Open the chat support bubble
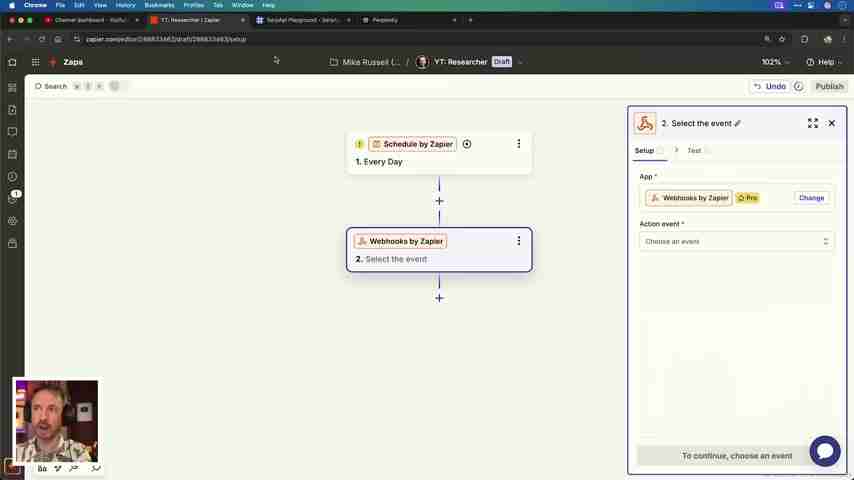The image size is (854, 480). pyautogui.click(x=825, y=451)
